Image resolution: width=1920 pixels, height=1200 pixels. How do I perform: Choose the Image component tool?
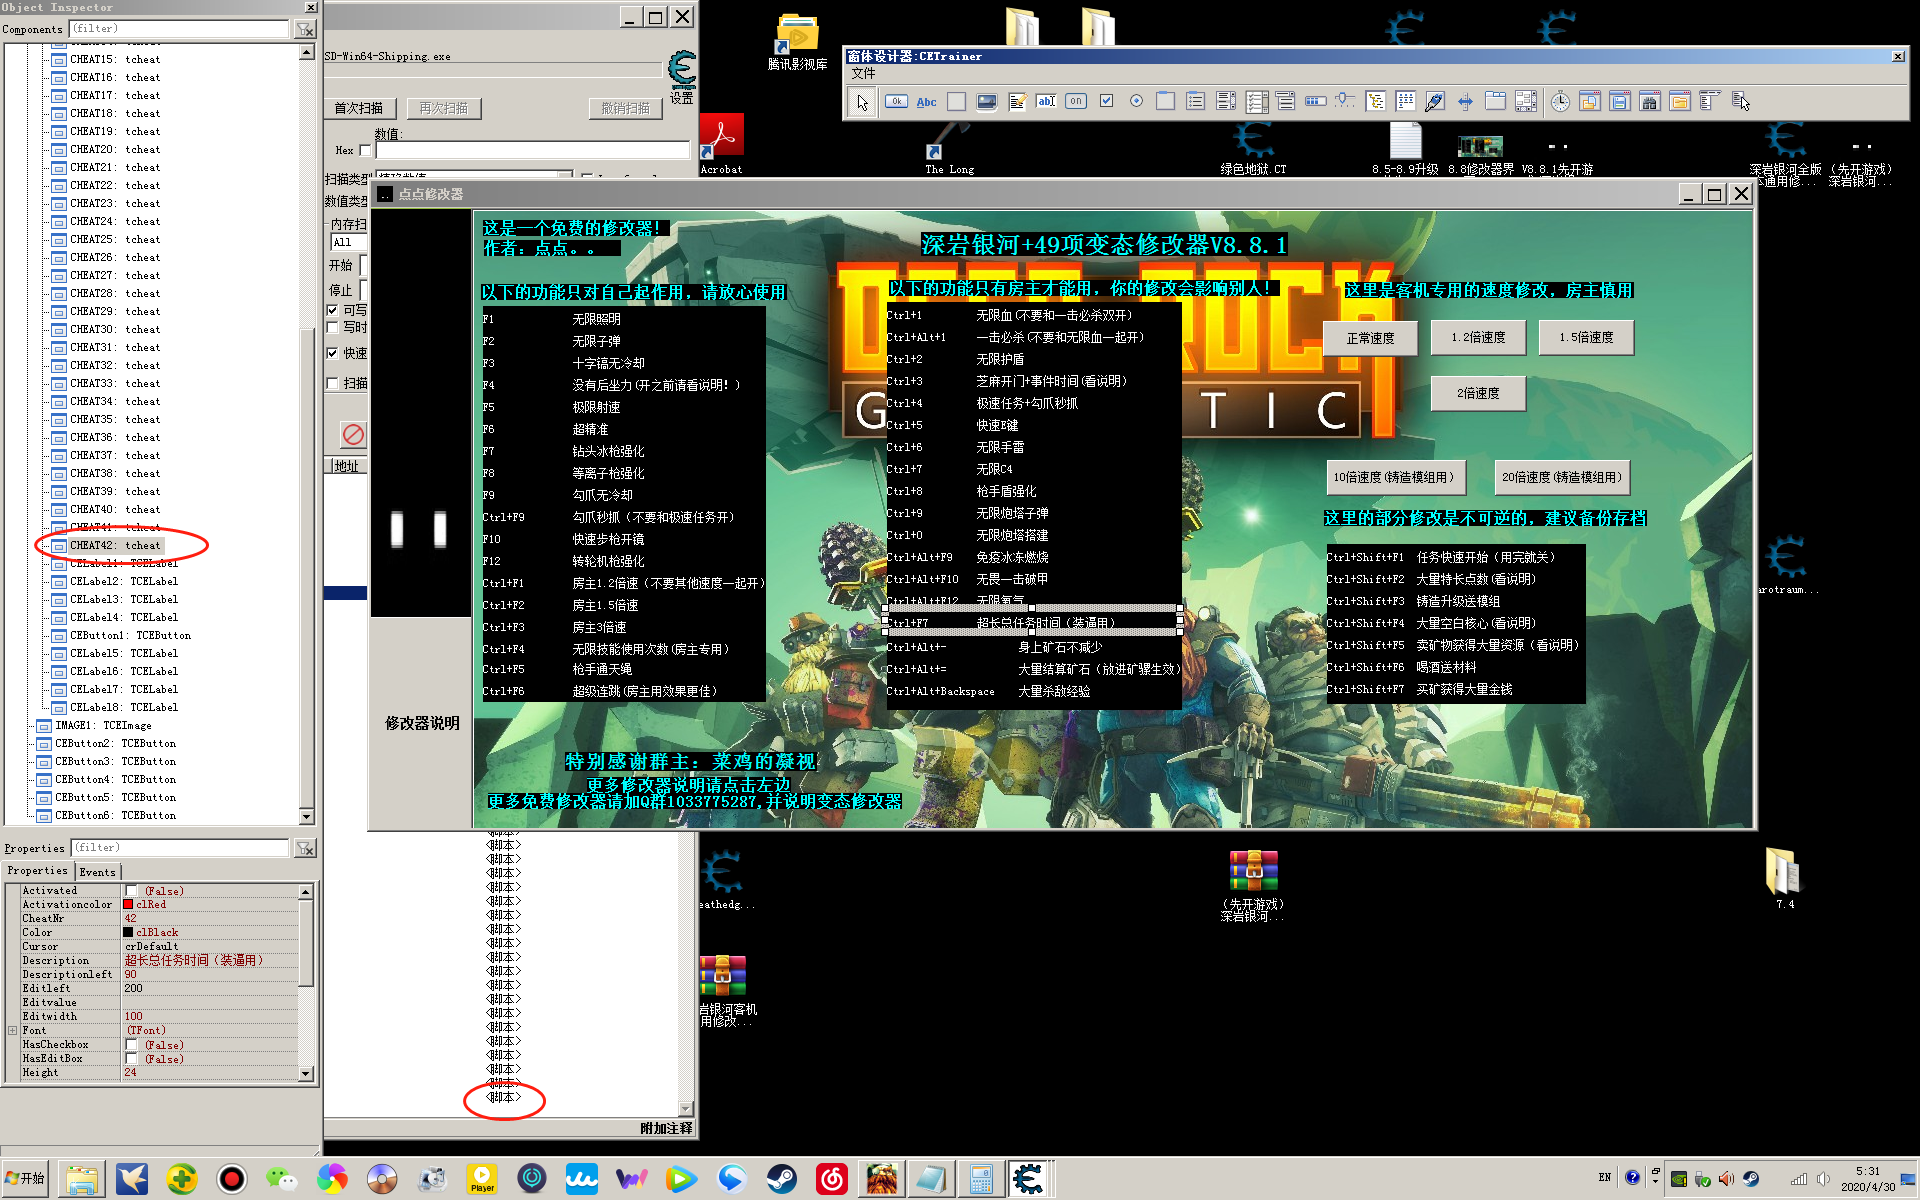tap(986, 102)
